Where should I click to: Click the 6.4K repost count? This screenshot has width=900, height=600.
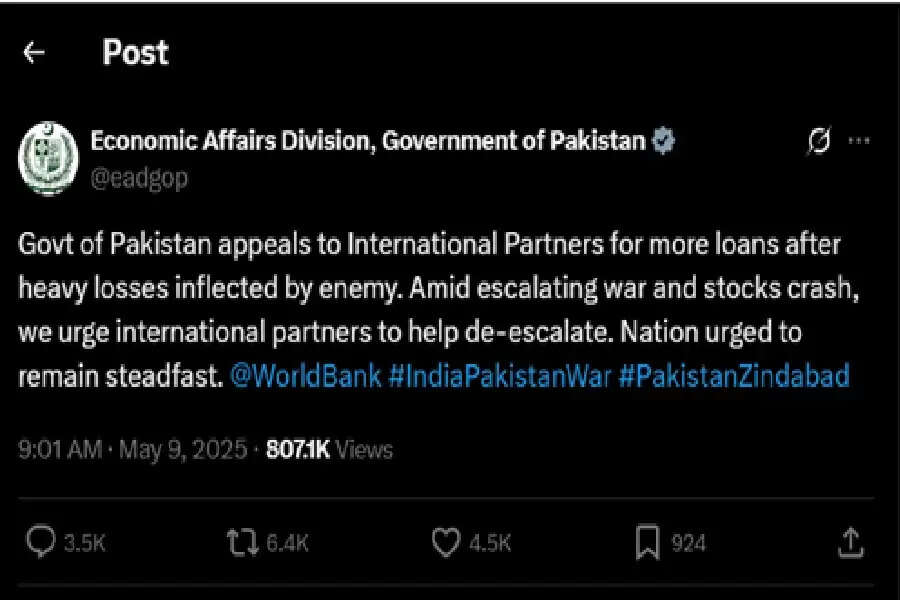tap(288, 543)
